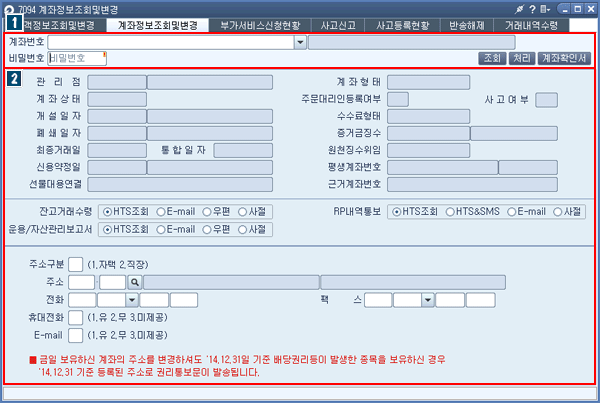Click the address search magnifier icon
The height and width of the screenshot is (403, 600).
(135, 282)
